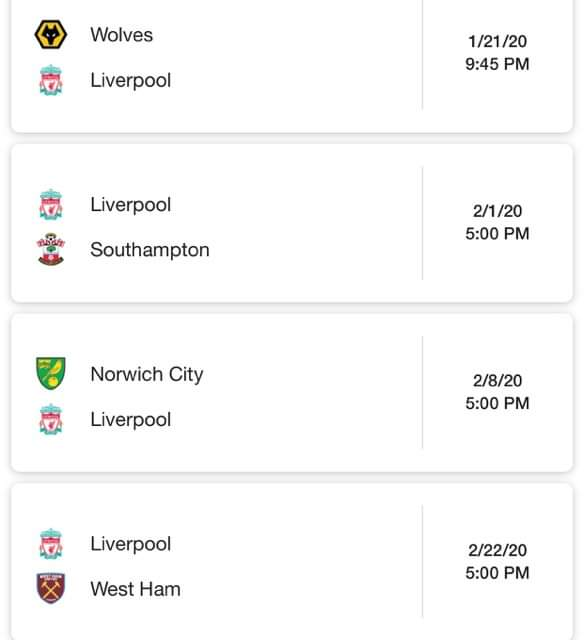Tap Liverpool crest in Wolves fixture
Image resolution: width=584 pixels, height=640 pixels.
51,80
